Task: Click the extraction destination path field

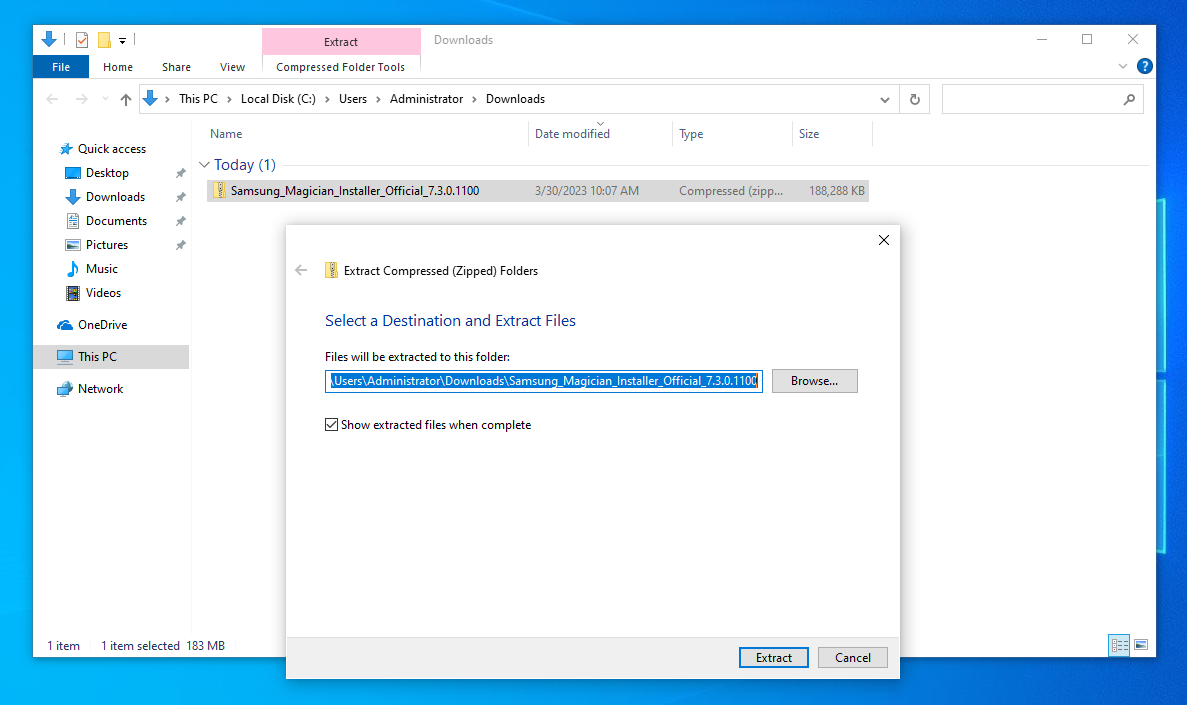Action: tap(543, 380)
